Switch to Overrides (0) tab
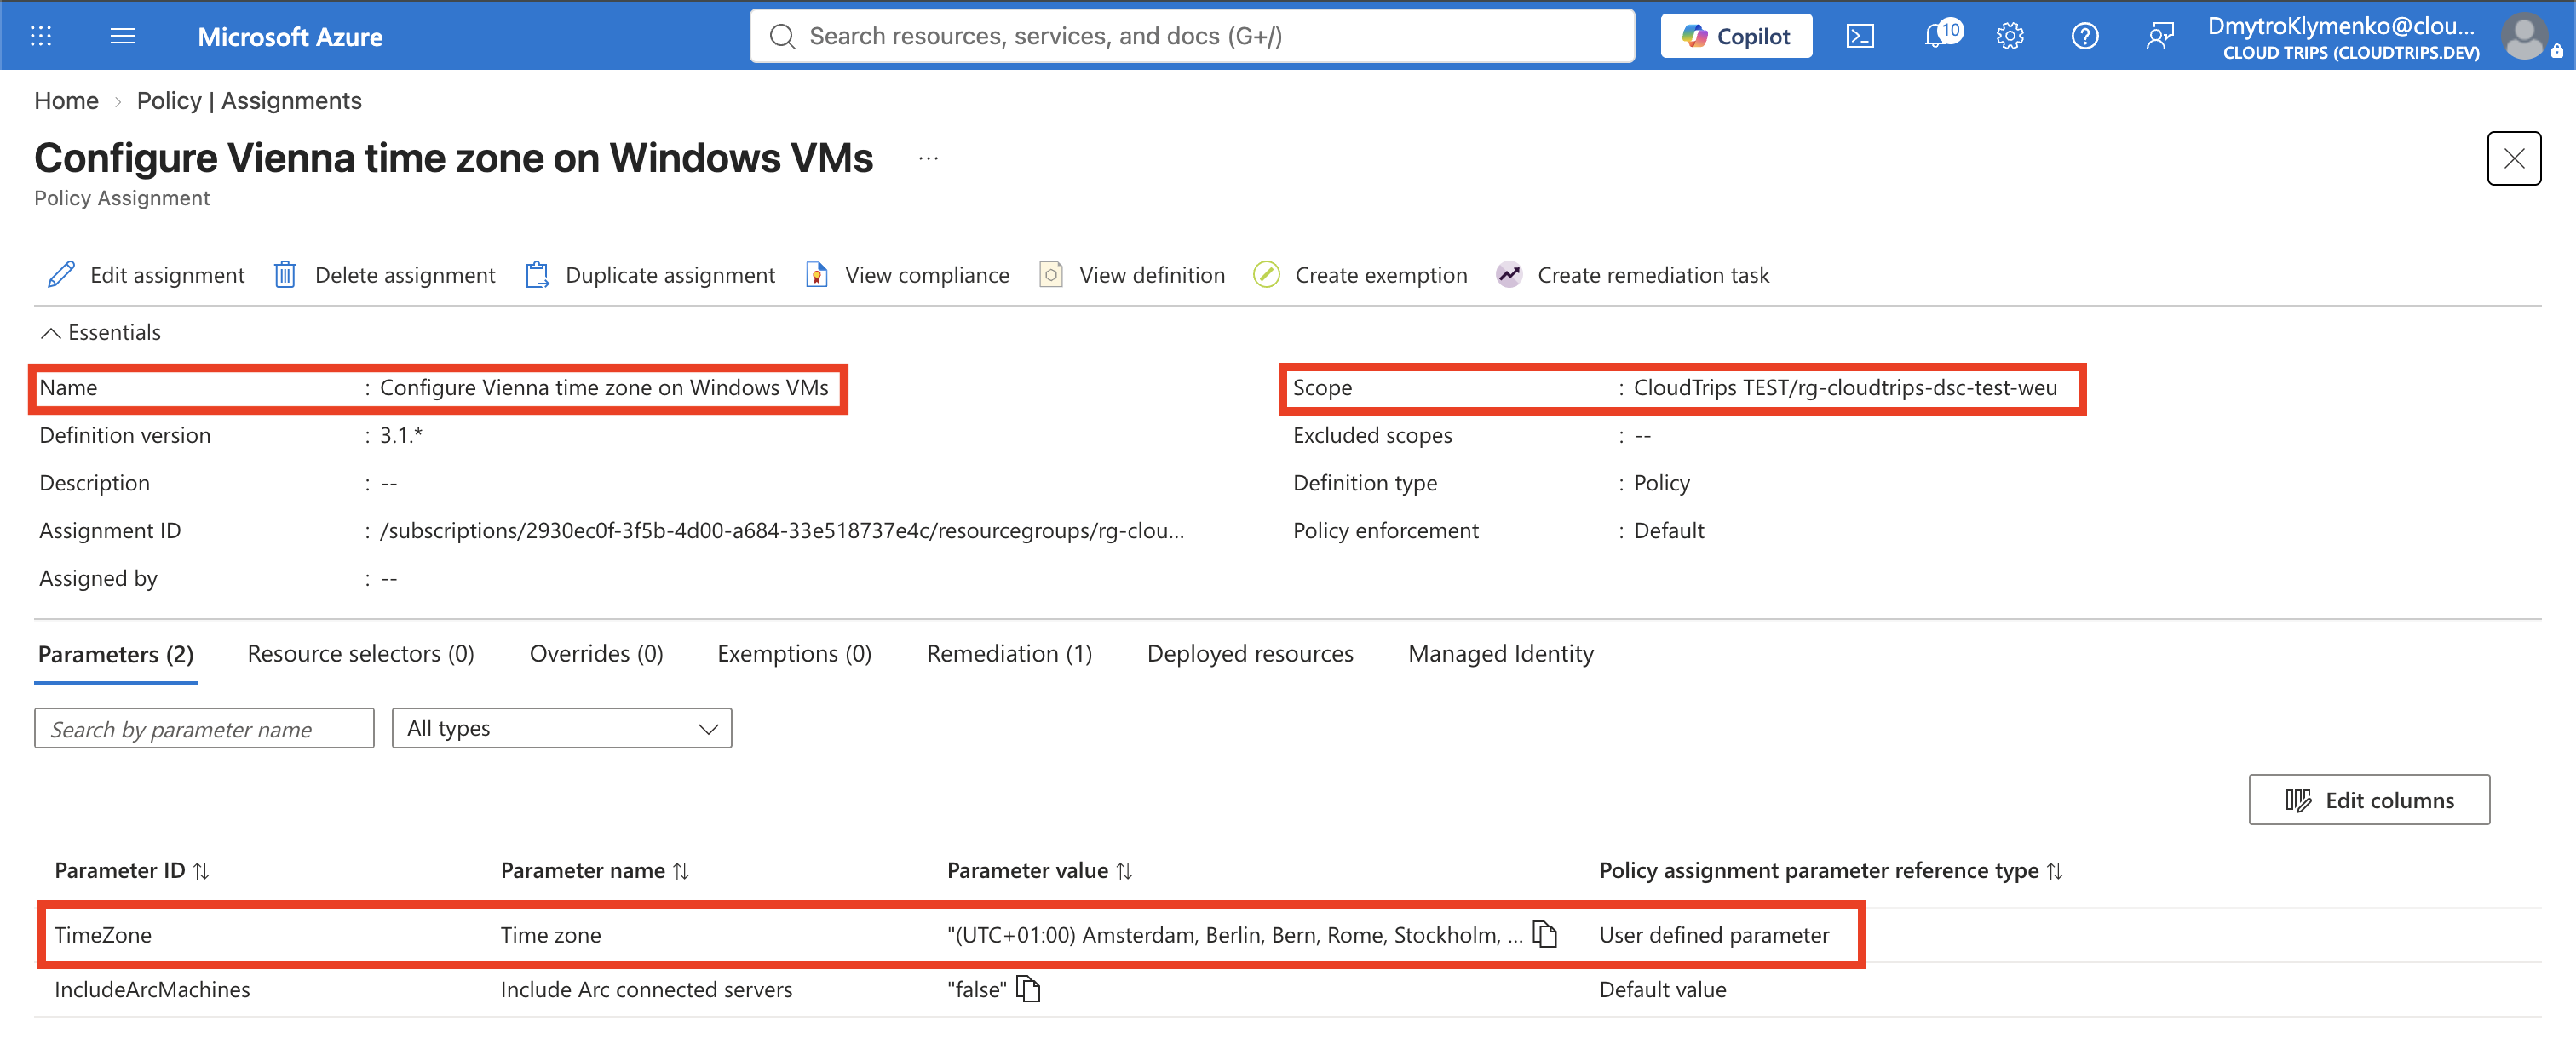 pos(596,654)
